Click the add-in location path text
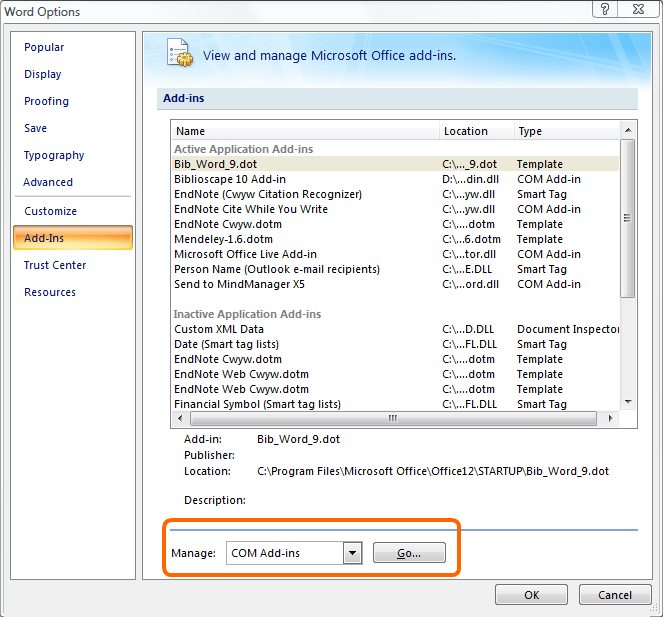663x617 pixels. (433, 471)
